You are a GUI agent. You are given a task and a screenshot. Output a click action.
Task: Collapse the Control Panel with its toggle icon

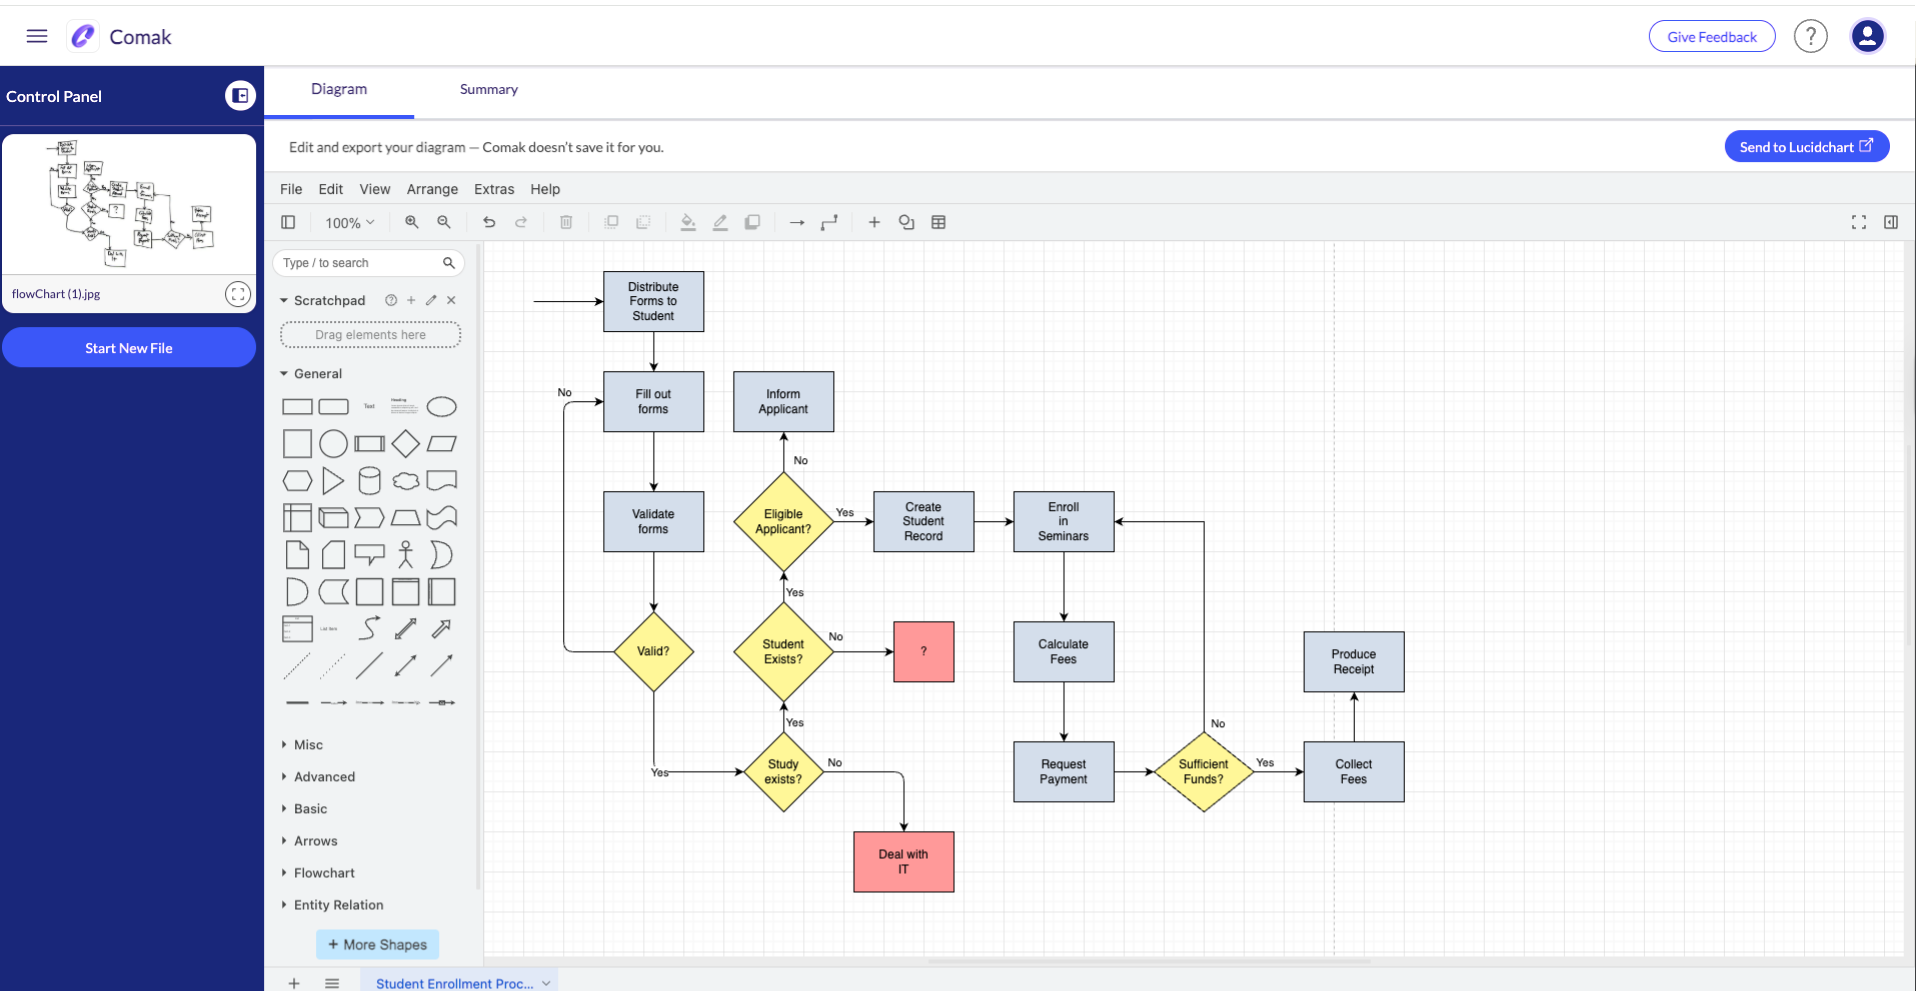pyautogui.click(x=240, y=95)
